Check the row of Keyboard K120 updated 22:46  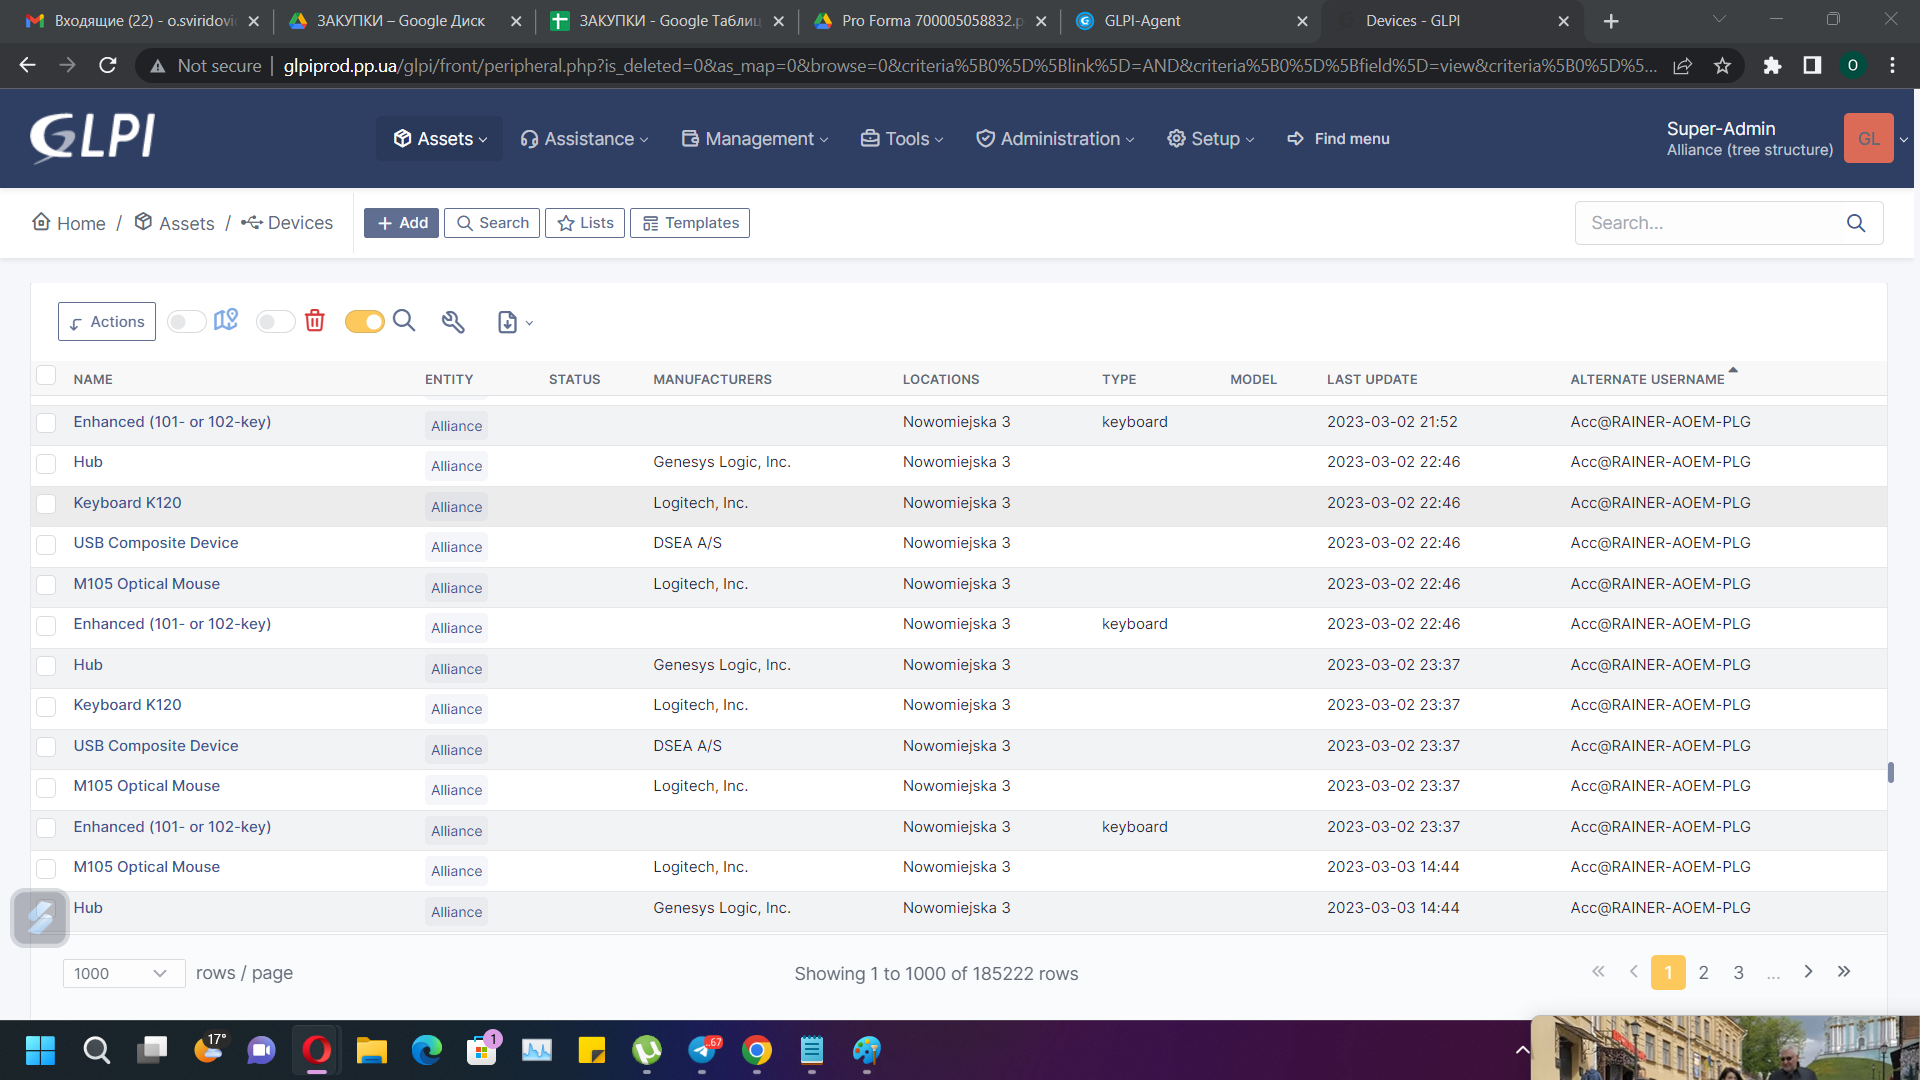tap(46, 504)
